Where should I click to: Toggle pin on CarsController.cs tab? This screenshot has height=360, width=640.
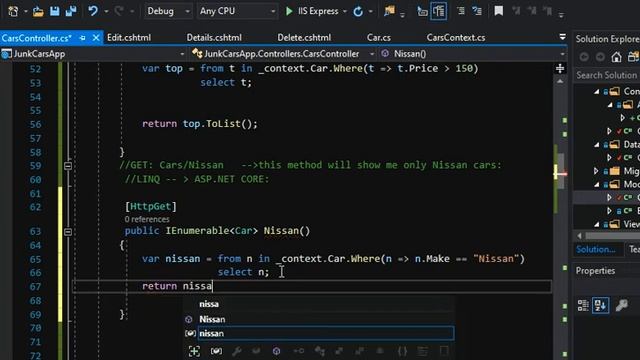click(82, 38)
